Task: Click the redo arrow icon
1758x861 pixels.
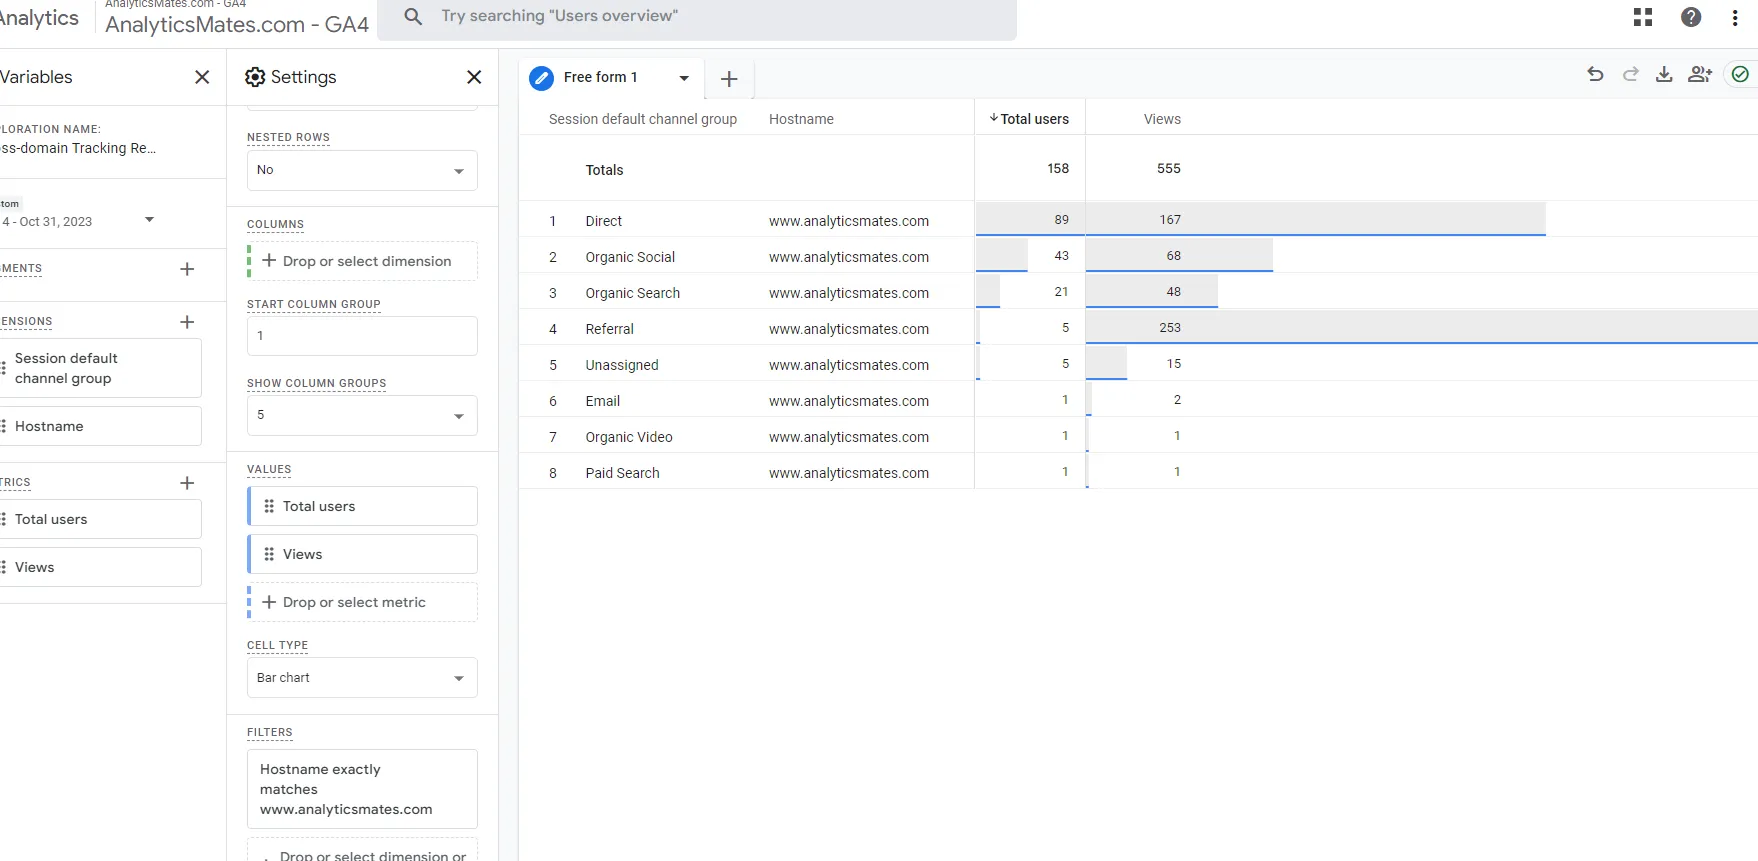Action: click(x=1631, y=74)
